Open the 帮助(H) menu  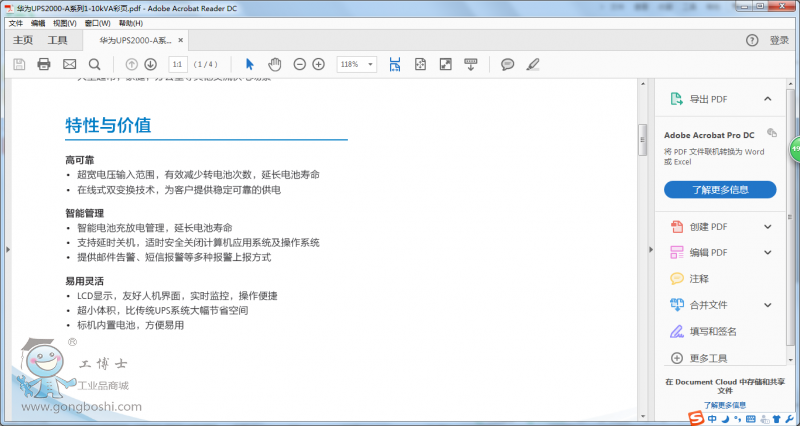pyautogui.click(x=131, y=23)
